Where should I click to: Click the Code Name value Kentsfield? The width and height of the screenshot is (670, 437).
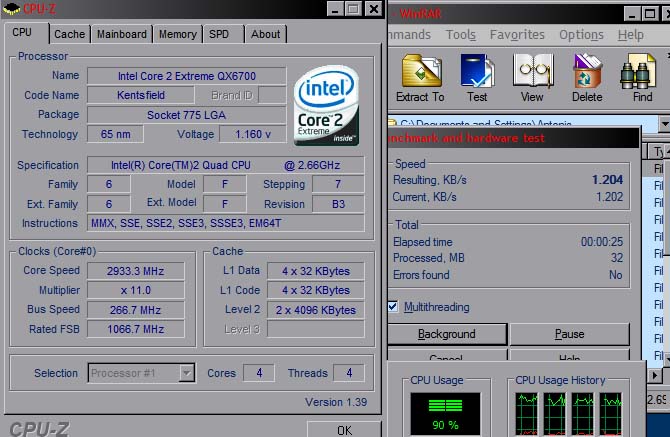(x=141, y=95)
